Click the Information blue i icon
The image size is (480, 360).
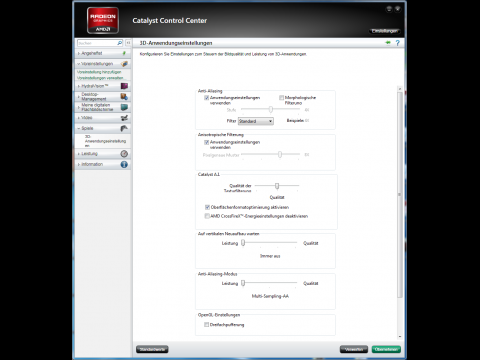[124, 164]
